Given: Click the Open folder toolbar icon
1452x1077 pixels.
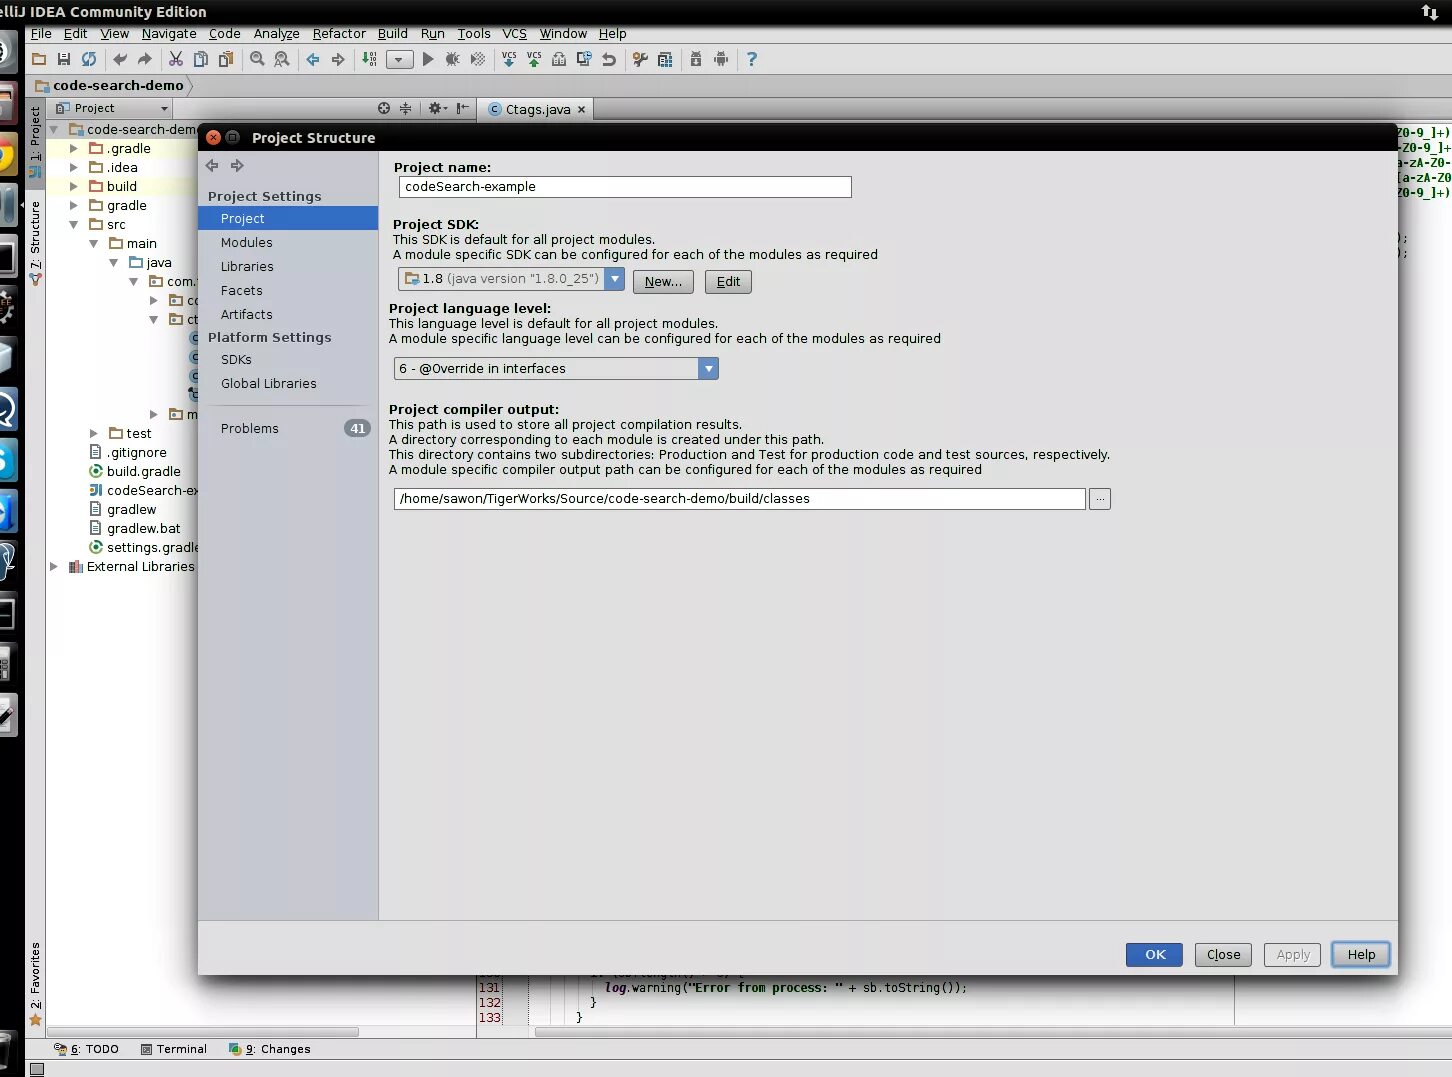Looking at the screenshot, I should coord(39,59).
